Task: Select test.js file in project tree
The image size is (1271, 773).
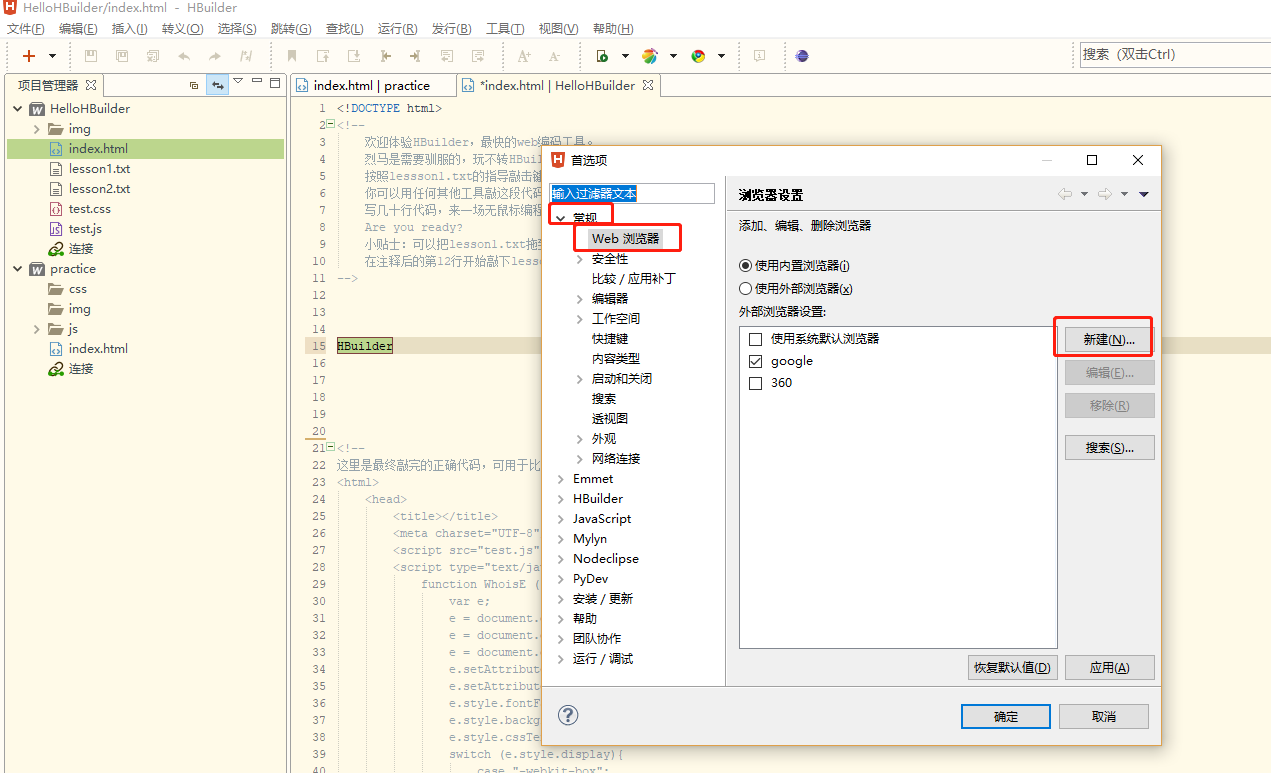Action: point(85,228)
